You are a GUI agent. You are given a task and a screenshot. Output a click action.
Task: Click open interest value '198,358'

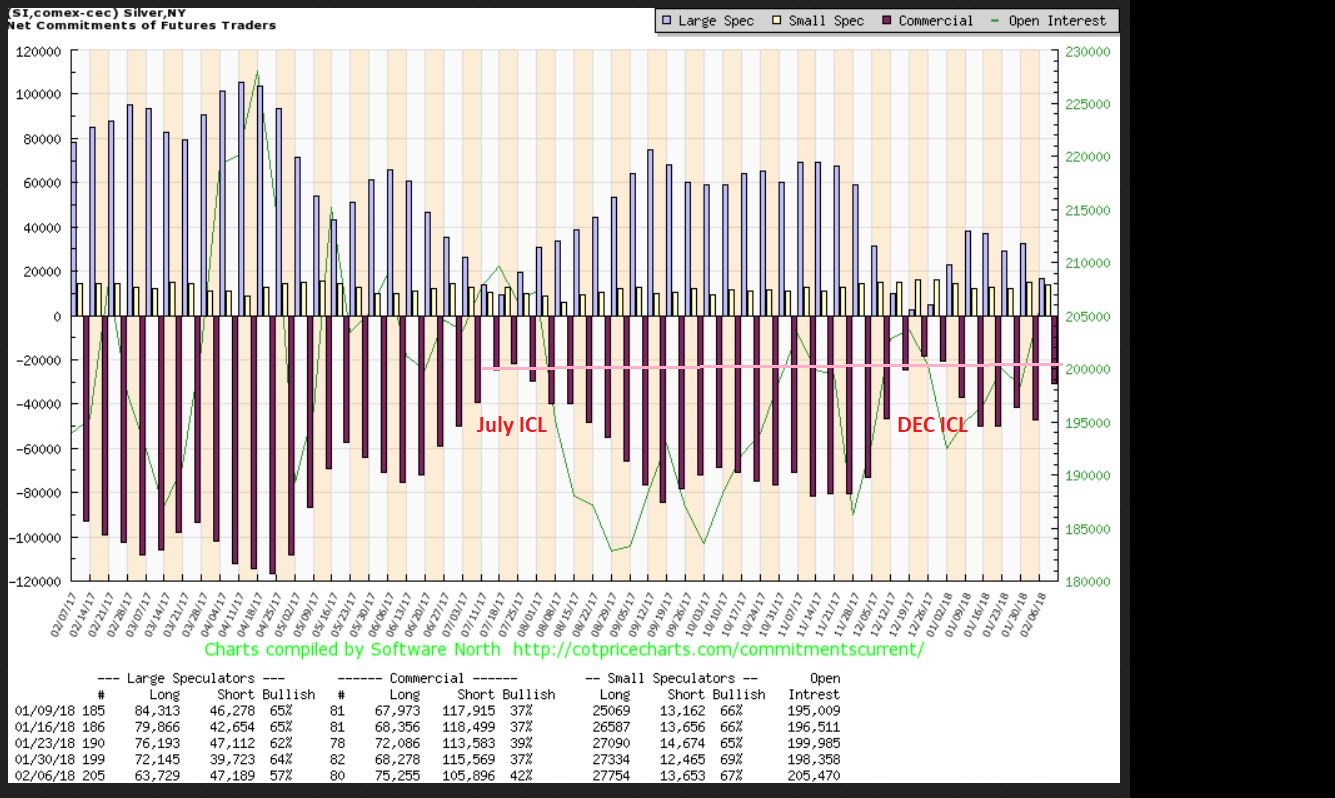[x=812, y=758]
